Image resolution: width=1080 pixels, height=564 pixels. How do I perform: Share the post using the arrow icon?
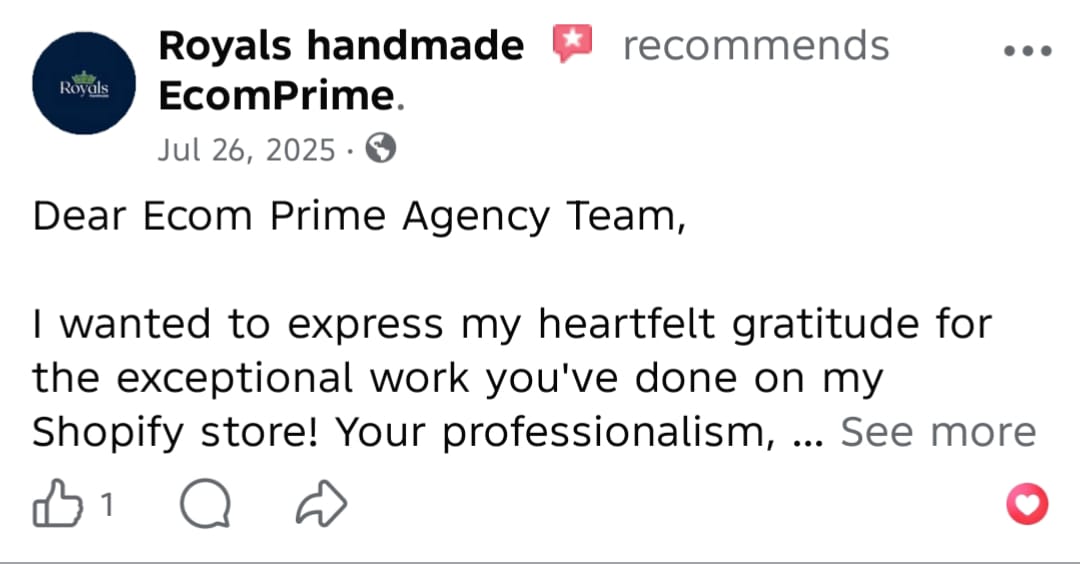[x=322, y=506]
